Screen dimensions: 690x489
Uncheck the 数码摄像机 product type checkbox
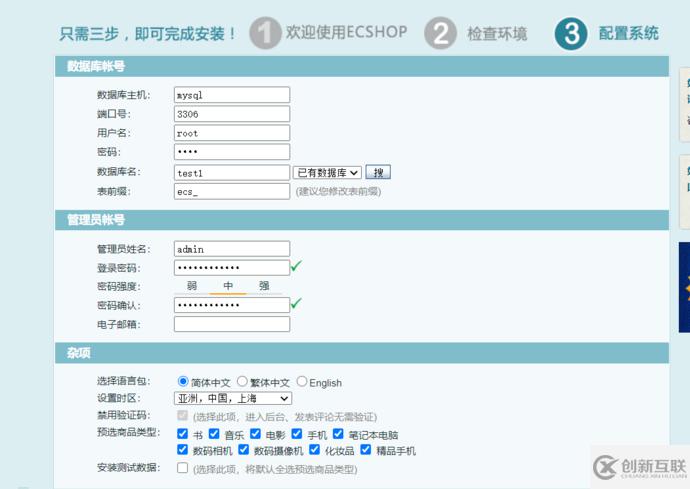pos(243,449)
